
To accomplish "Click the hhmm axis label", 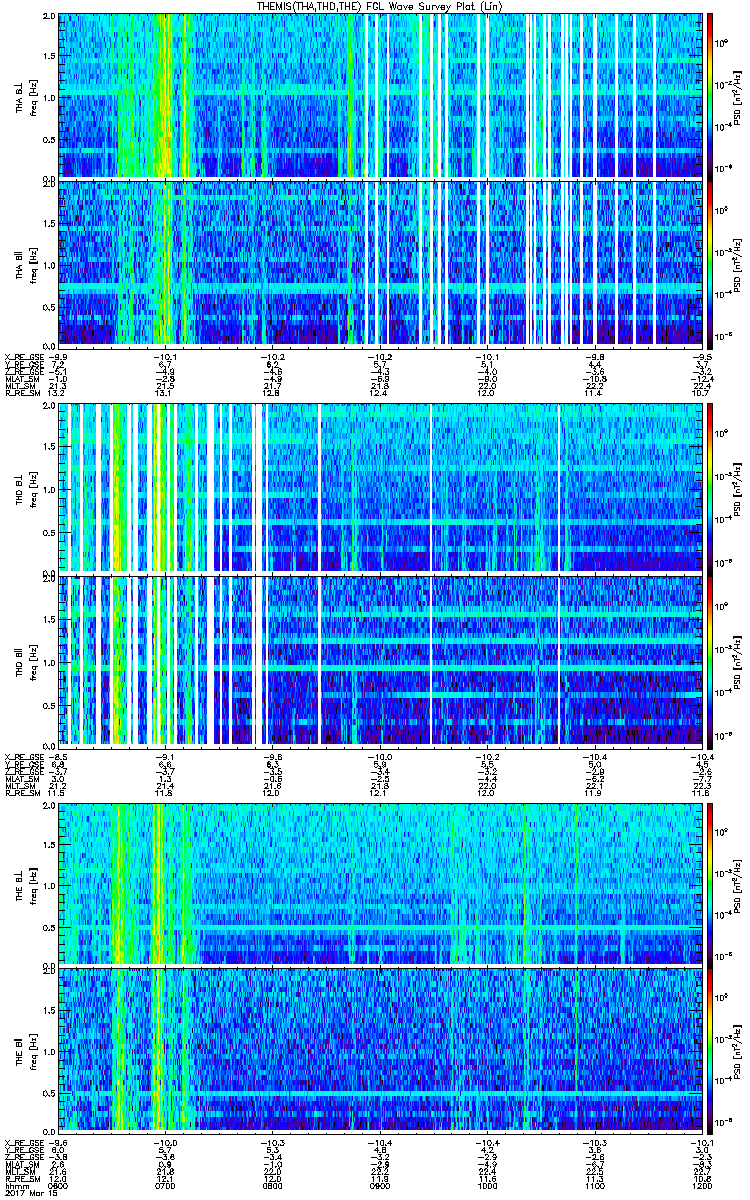I will [16, 1185].
